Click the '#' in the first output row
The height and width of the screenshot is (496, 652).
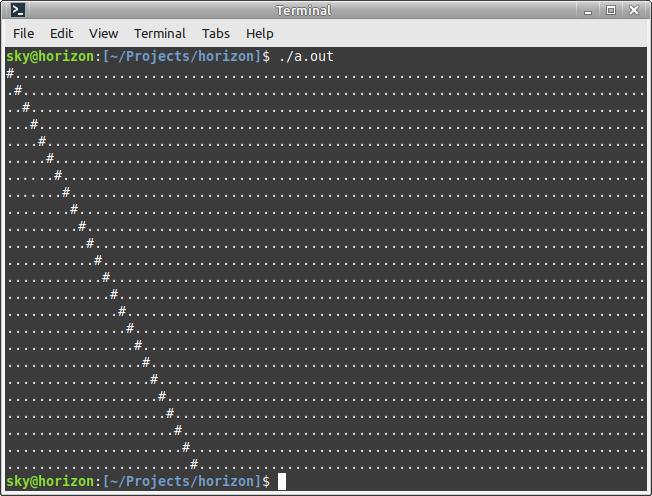coord(10,73)
